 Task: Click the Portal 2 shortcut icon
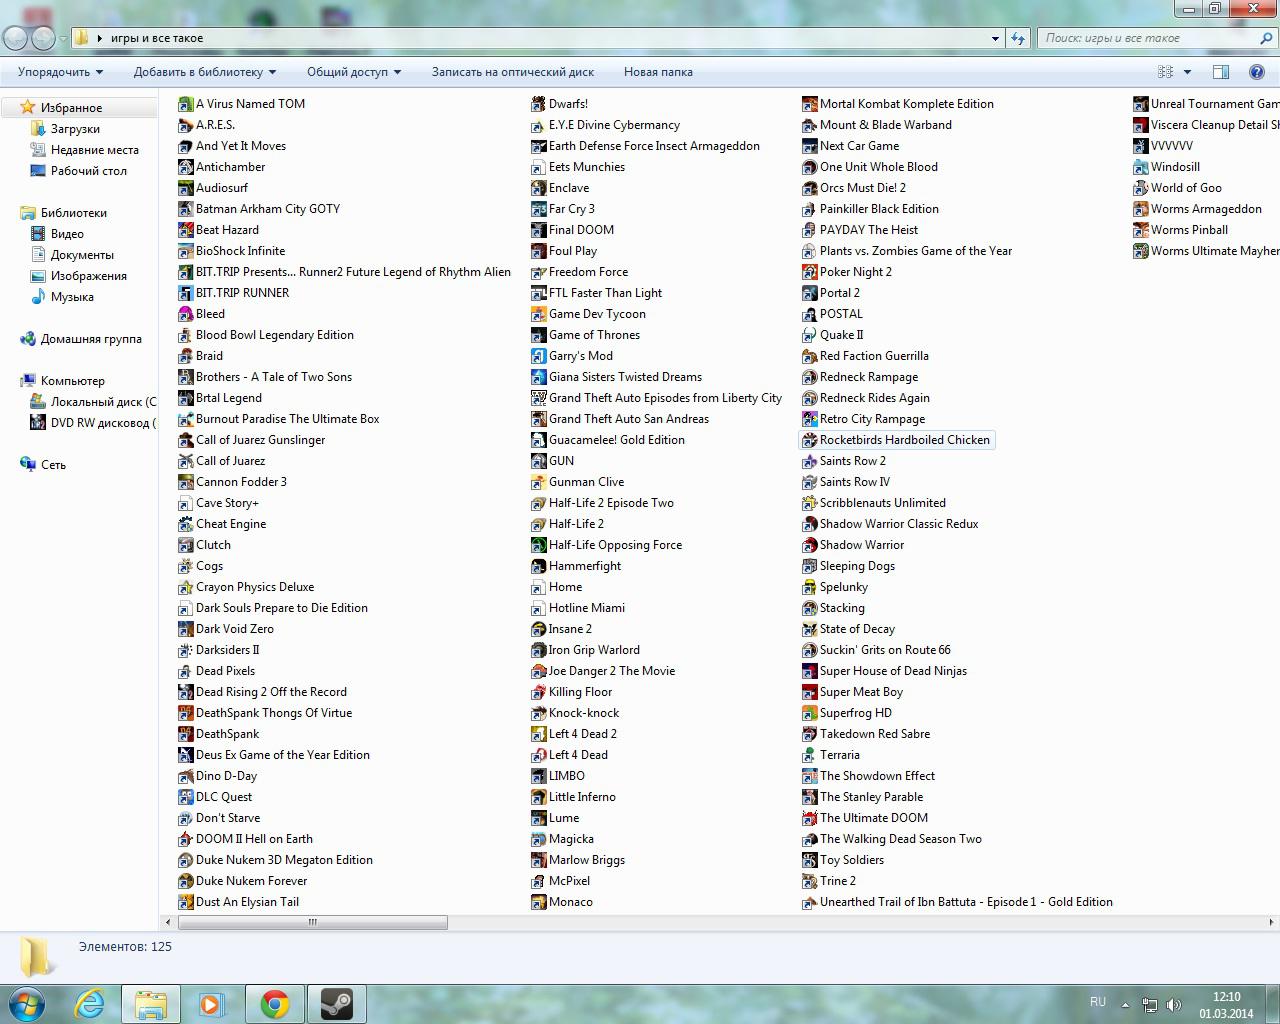[x=810, y=293]
